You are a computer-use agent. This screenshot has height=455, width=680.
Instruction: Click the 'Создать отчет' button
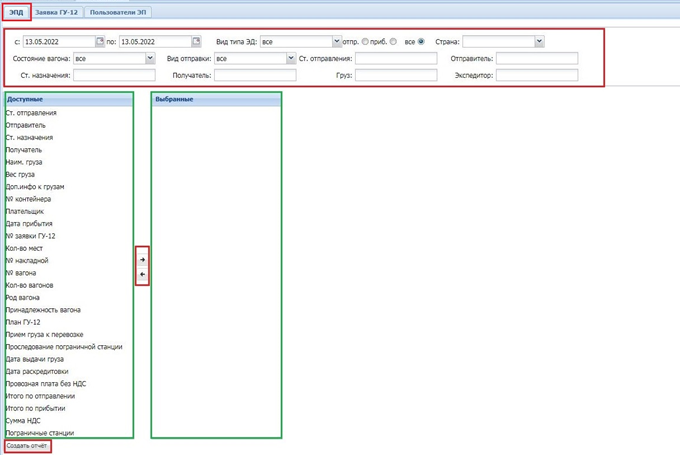[x=27, y=446]
